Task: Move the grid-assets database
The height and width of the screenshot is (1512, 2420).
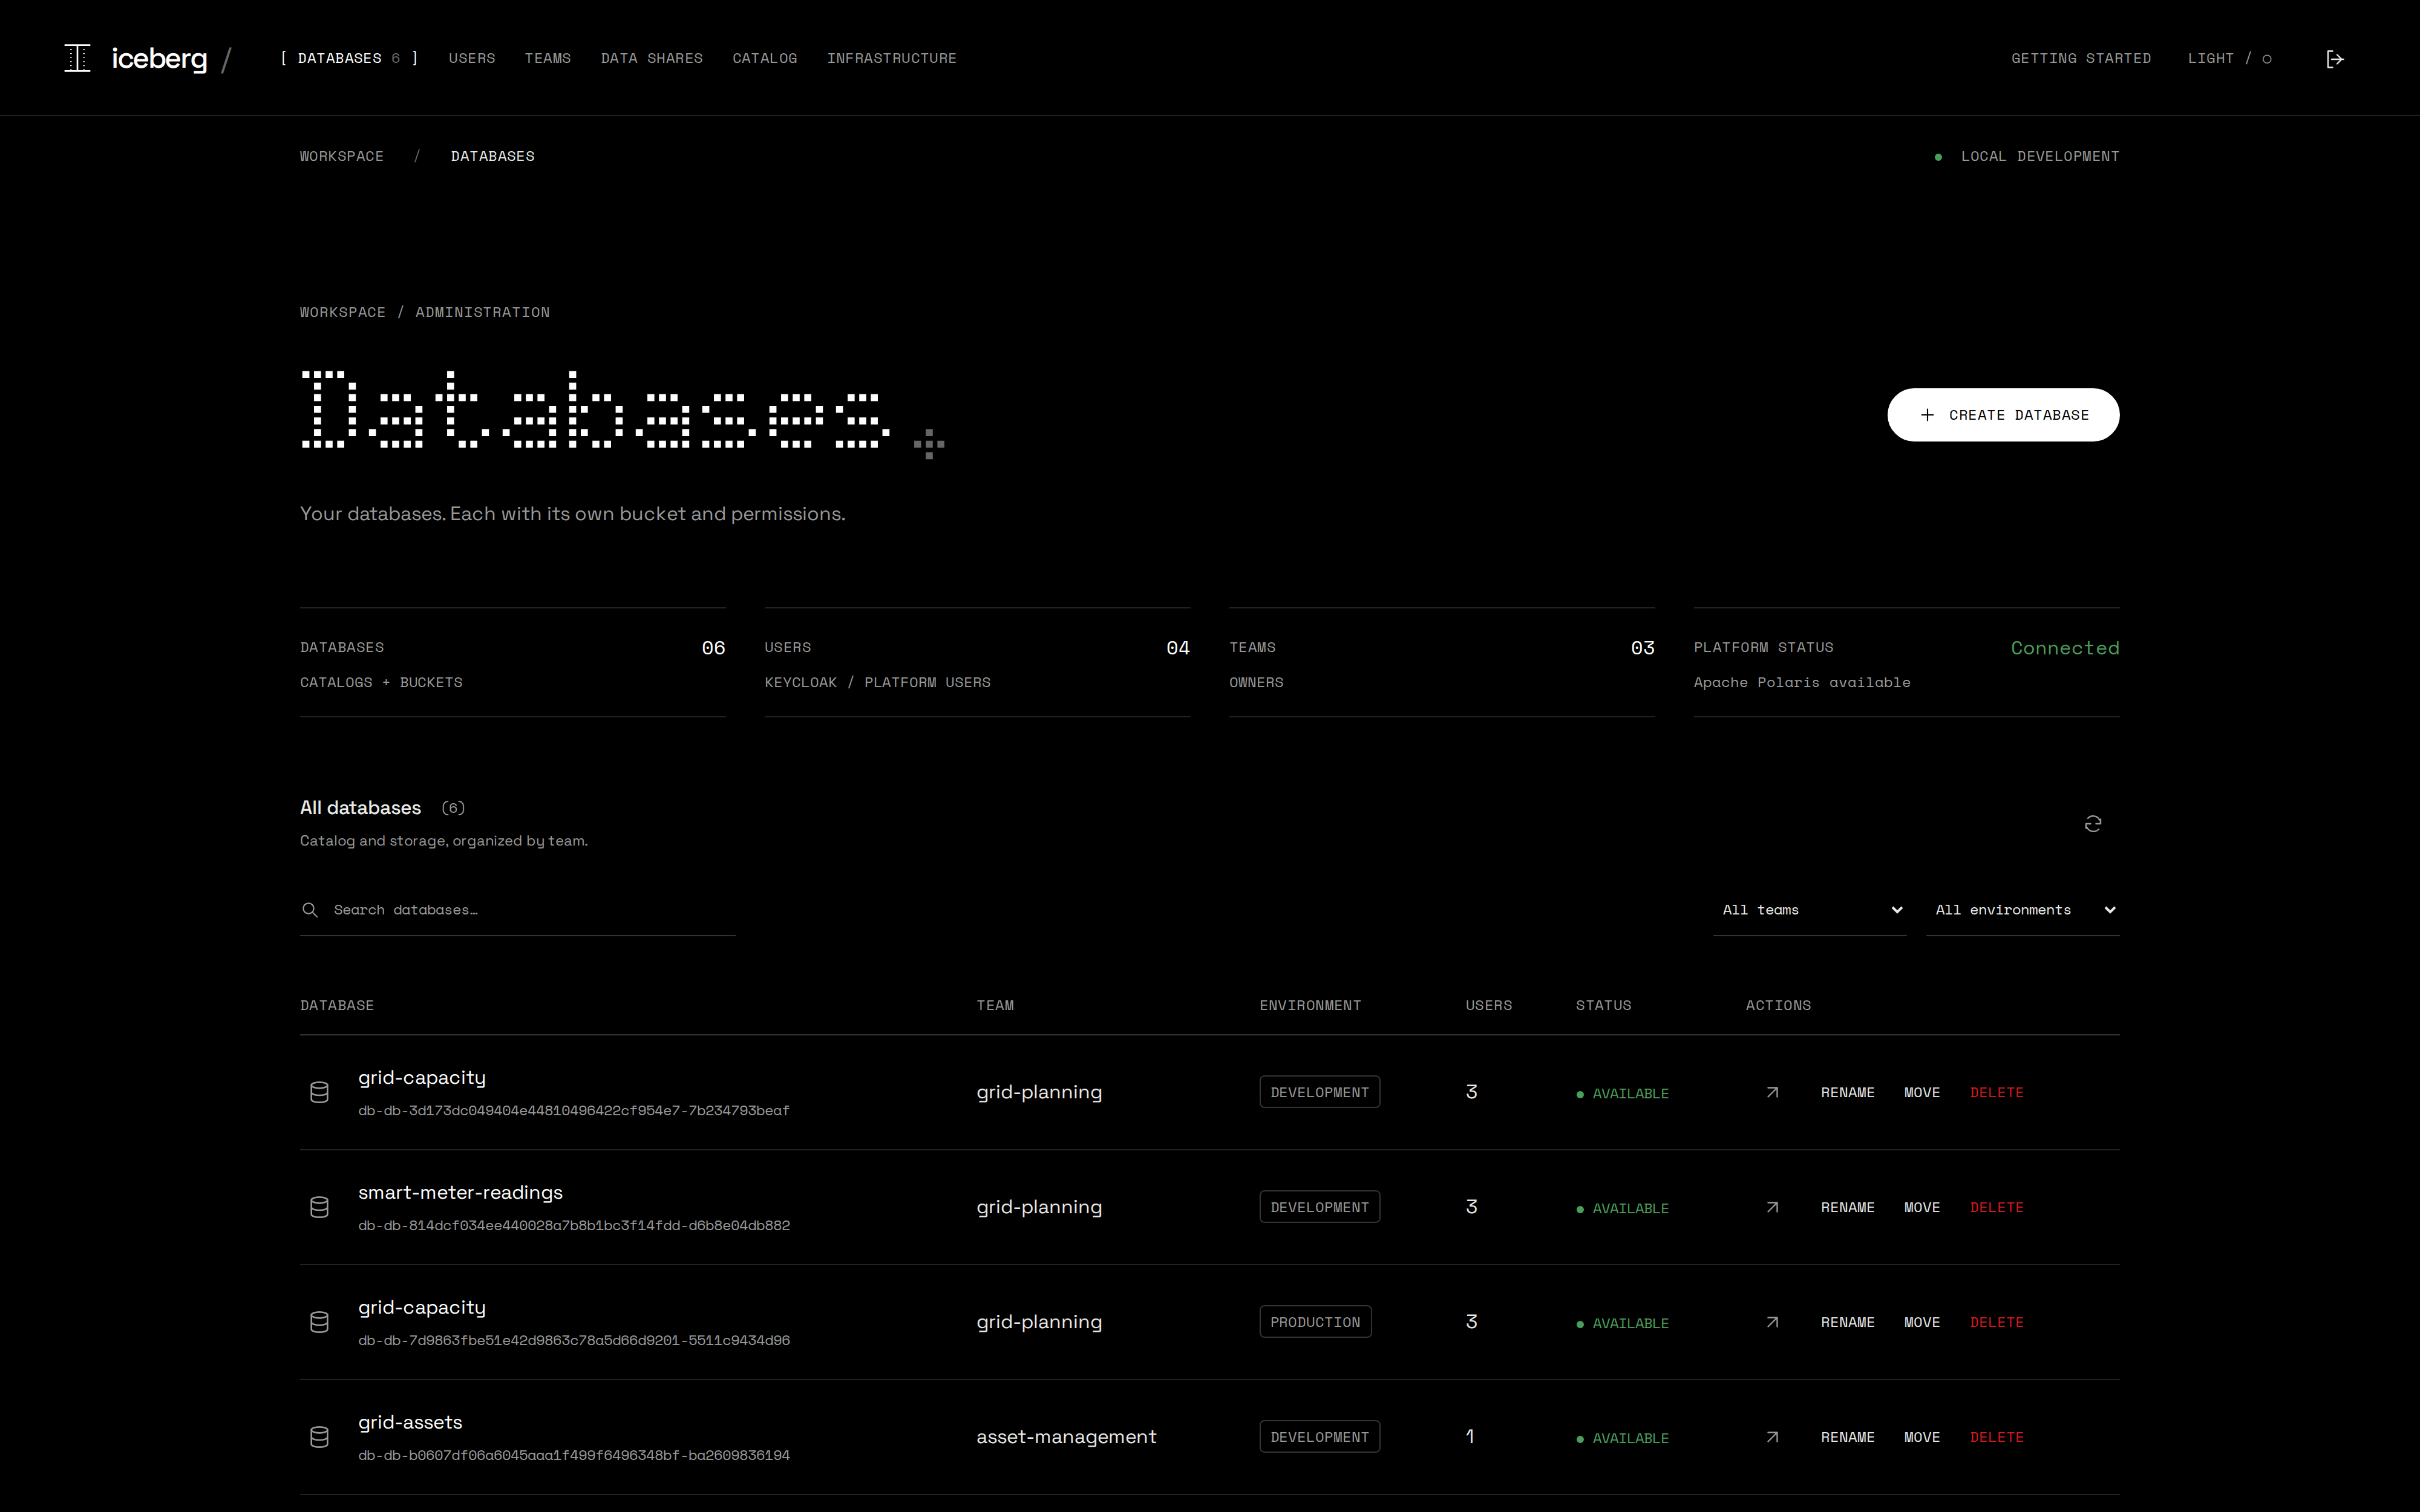Action: tap(1922, 1437)
